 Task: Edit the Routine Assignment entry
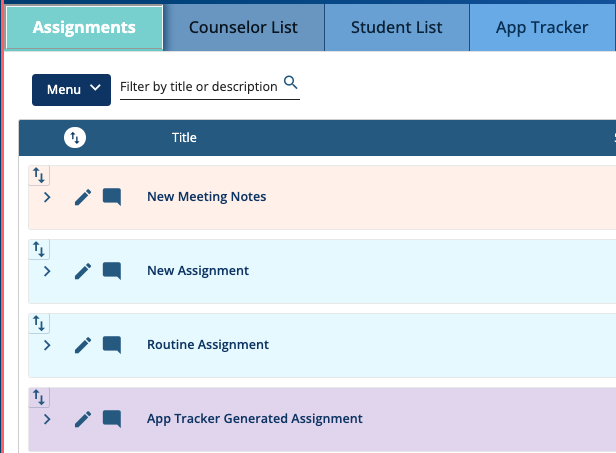tap(83, 345)
